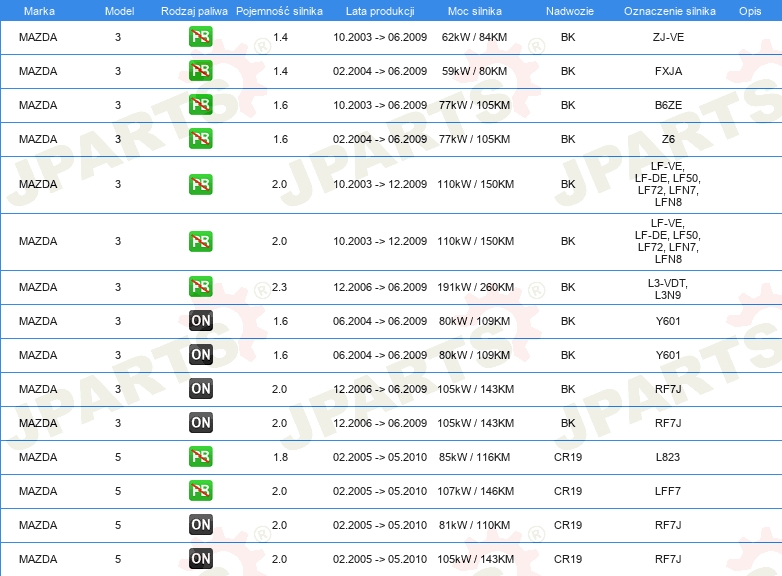Click the Oznaczenie silnika header
The image size is (782, 576).
[x=669, y=11]
